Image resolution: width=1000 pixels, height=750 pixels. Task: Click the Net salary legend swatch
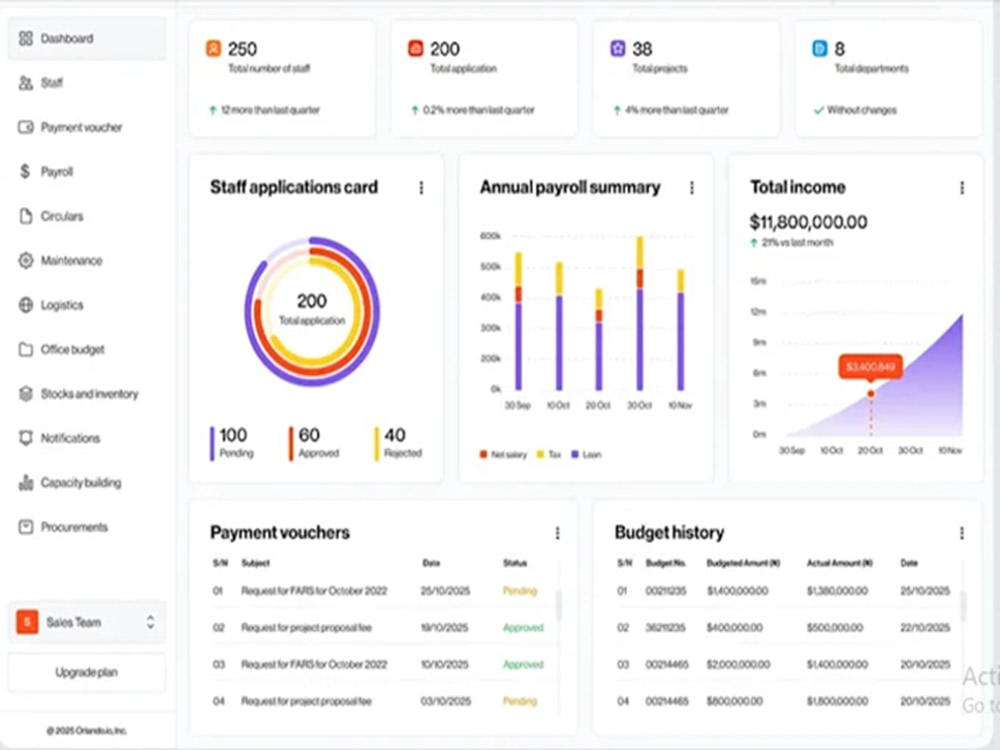point(483,454)
